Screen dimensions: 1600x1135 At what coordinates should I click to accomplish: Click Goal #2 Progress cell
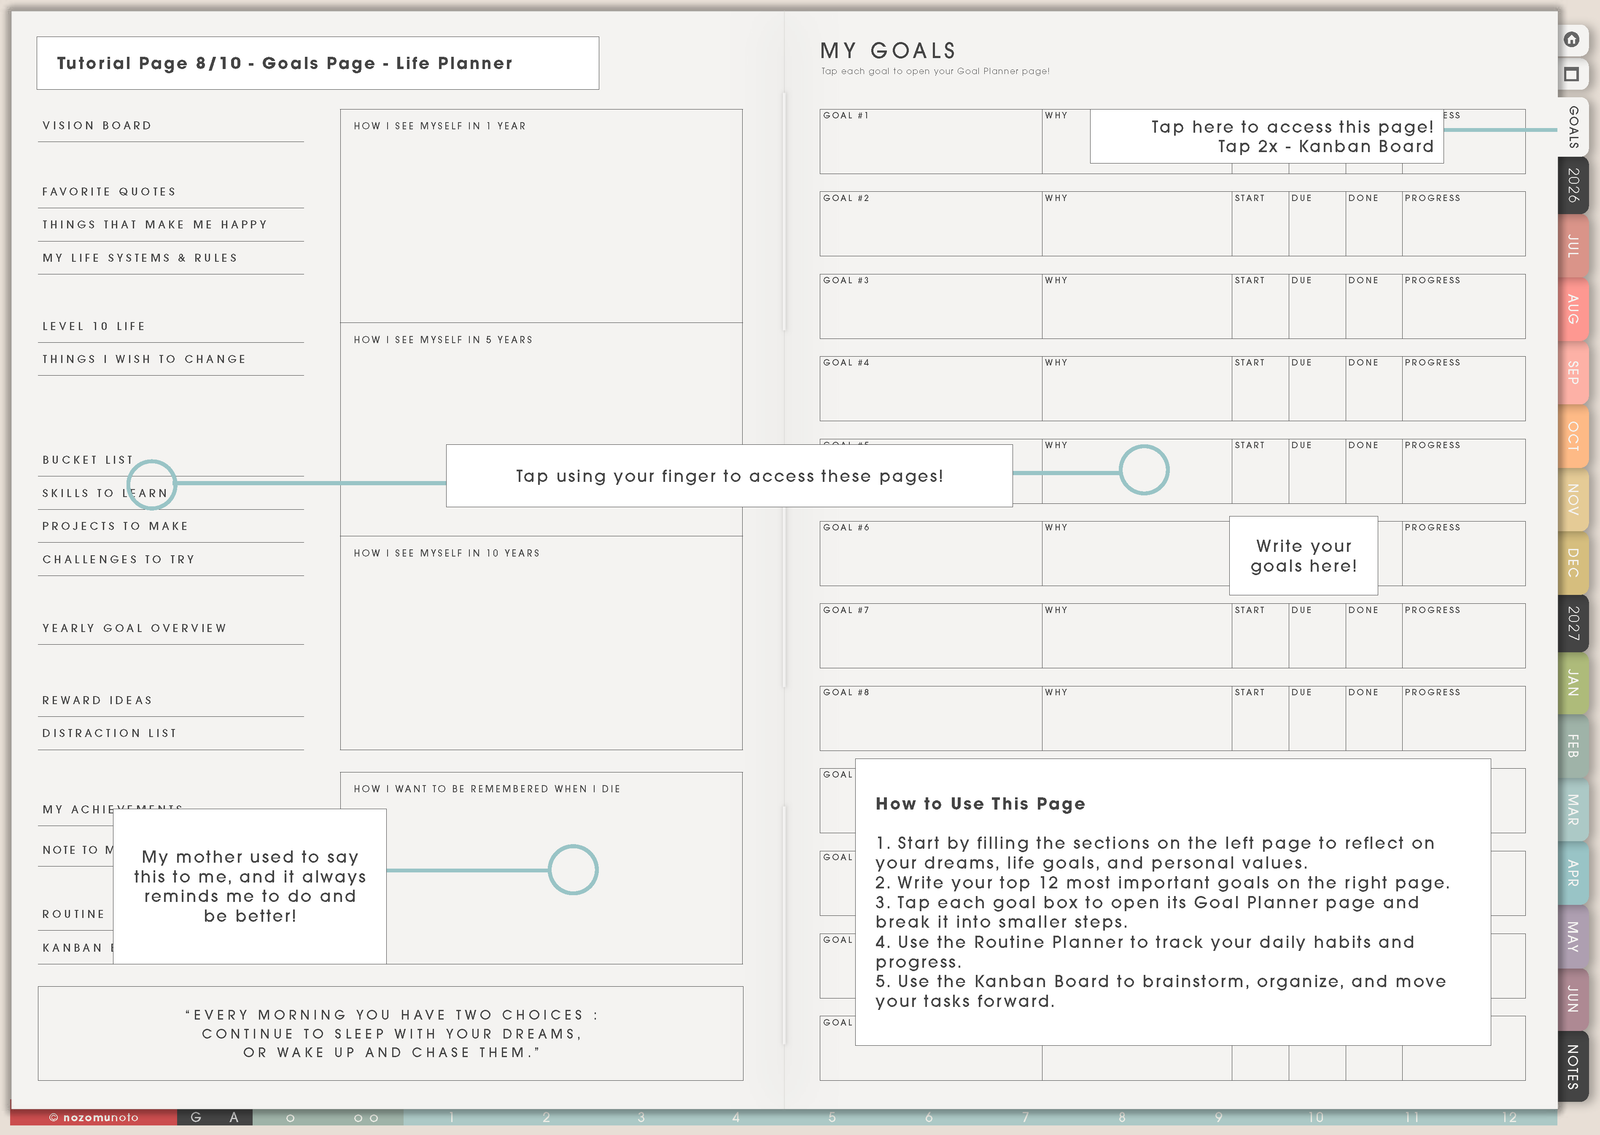click(x=1464, y=224)
